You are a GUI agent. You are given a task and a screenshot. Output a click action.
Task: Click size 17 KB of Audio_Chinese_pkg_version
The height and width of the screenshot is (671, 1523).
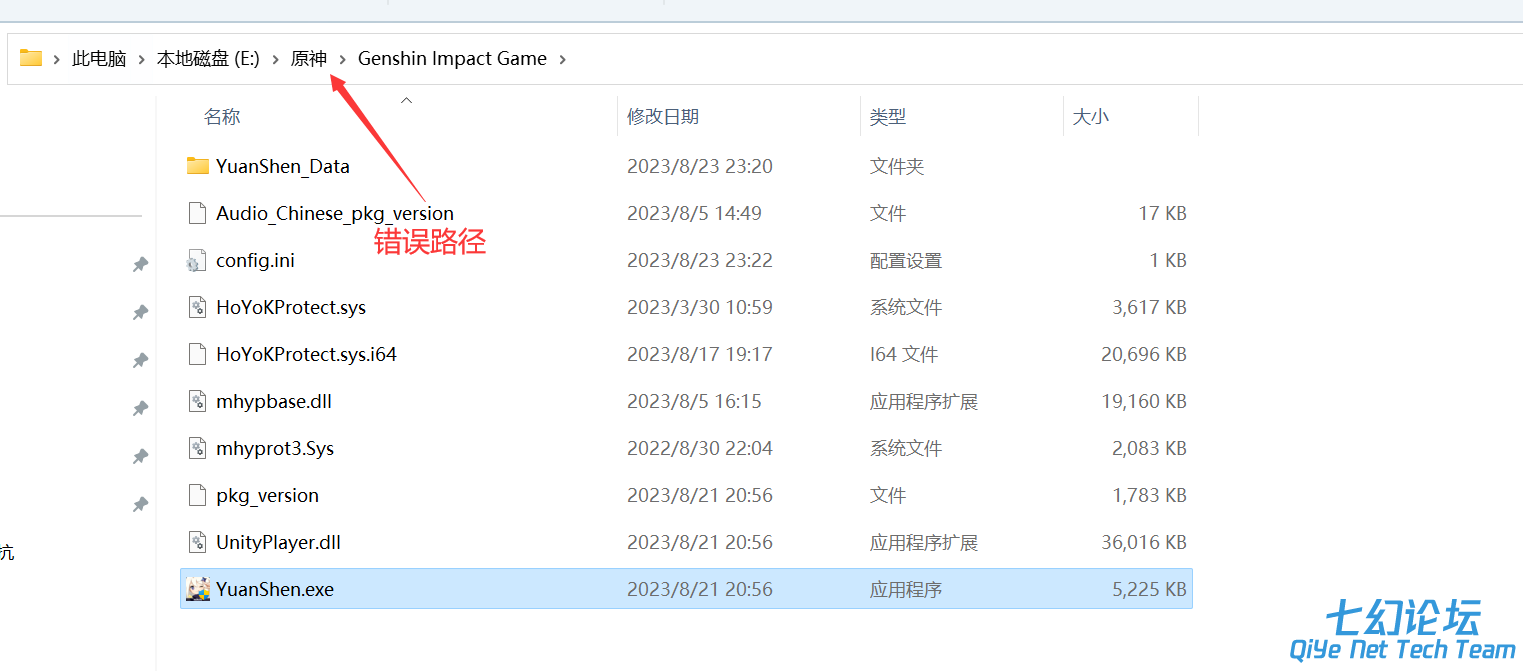point(1162,214)
